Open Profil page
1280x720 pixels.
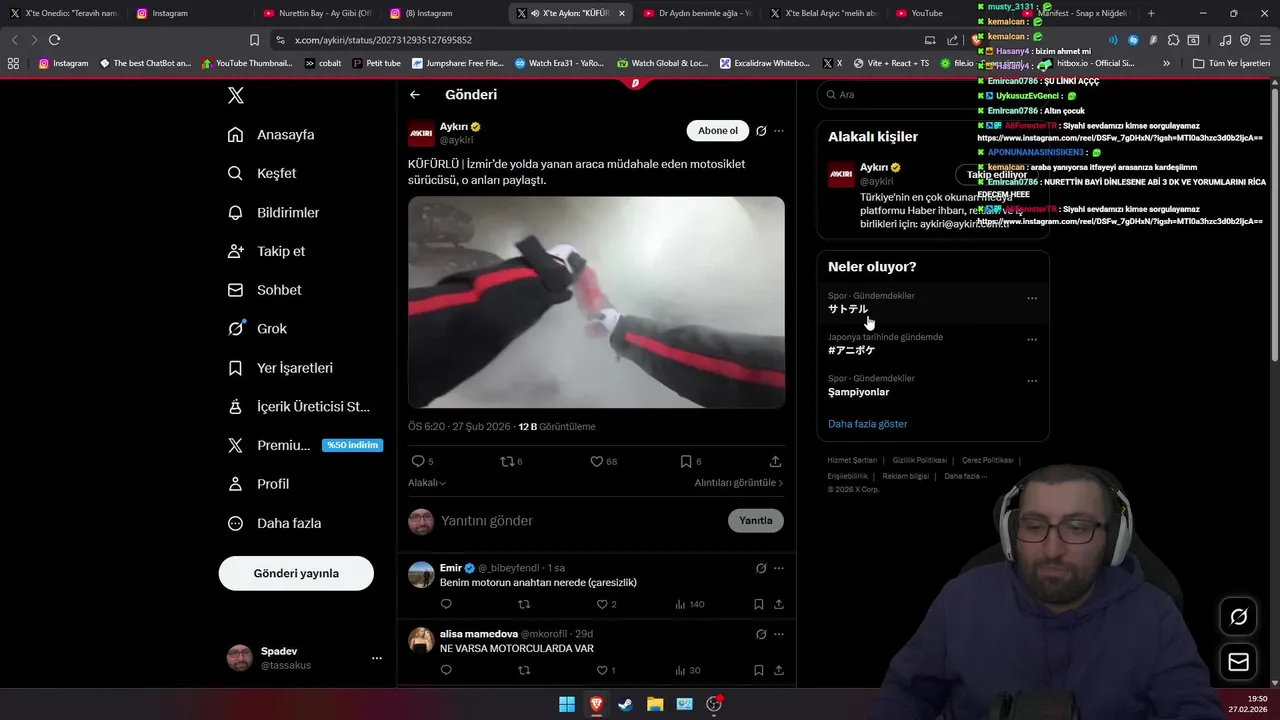click(258, 484)
